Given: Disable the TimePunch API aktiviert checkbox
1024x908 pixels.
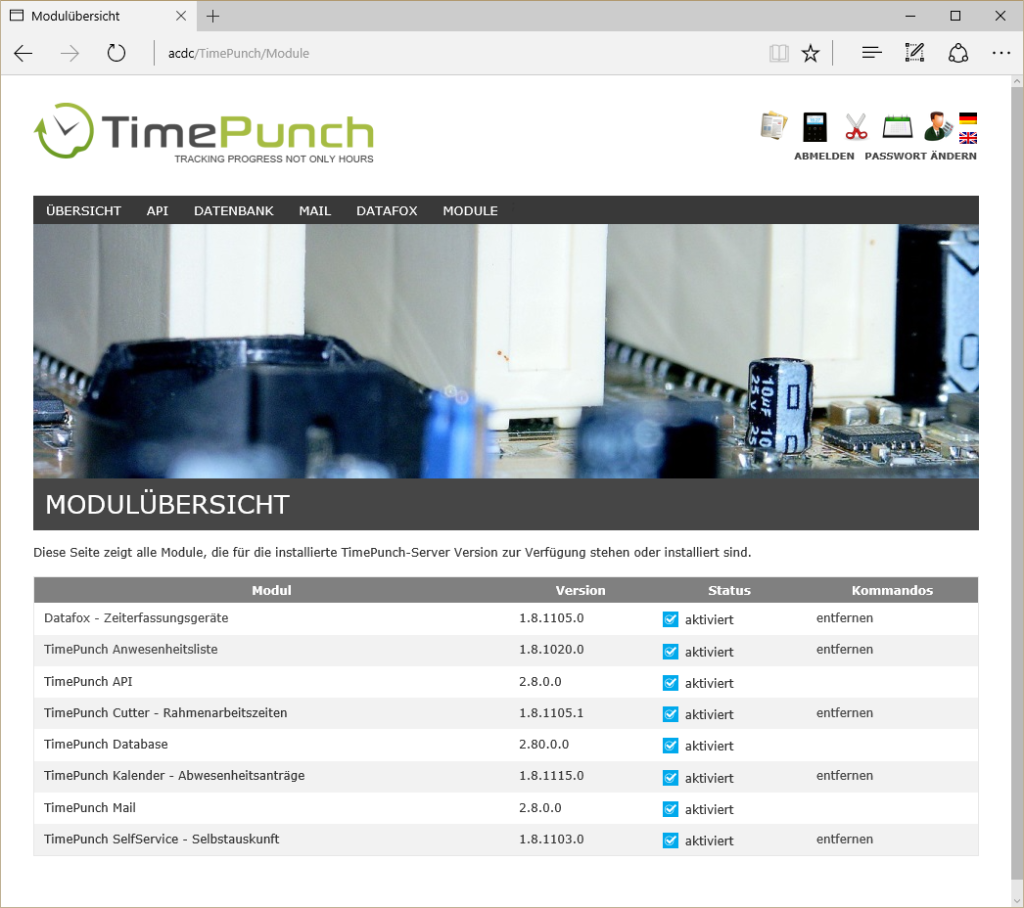Looking at the screenshot, I should click(670, 682).
